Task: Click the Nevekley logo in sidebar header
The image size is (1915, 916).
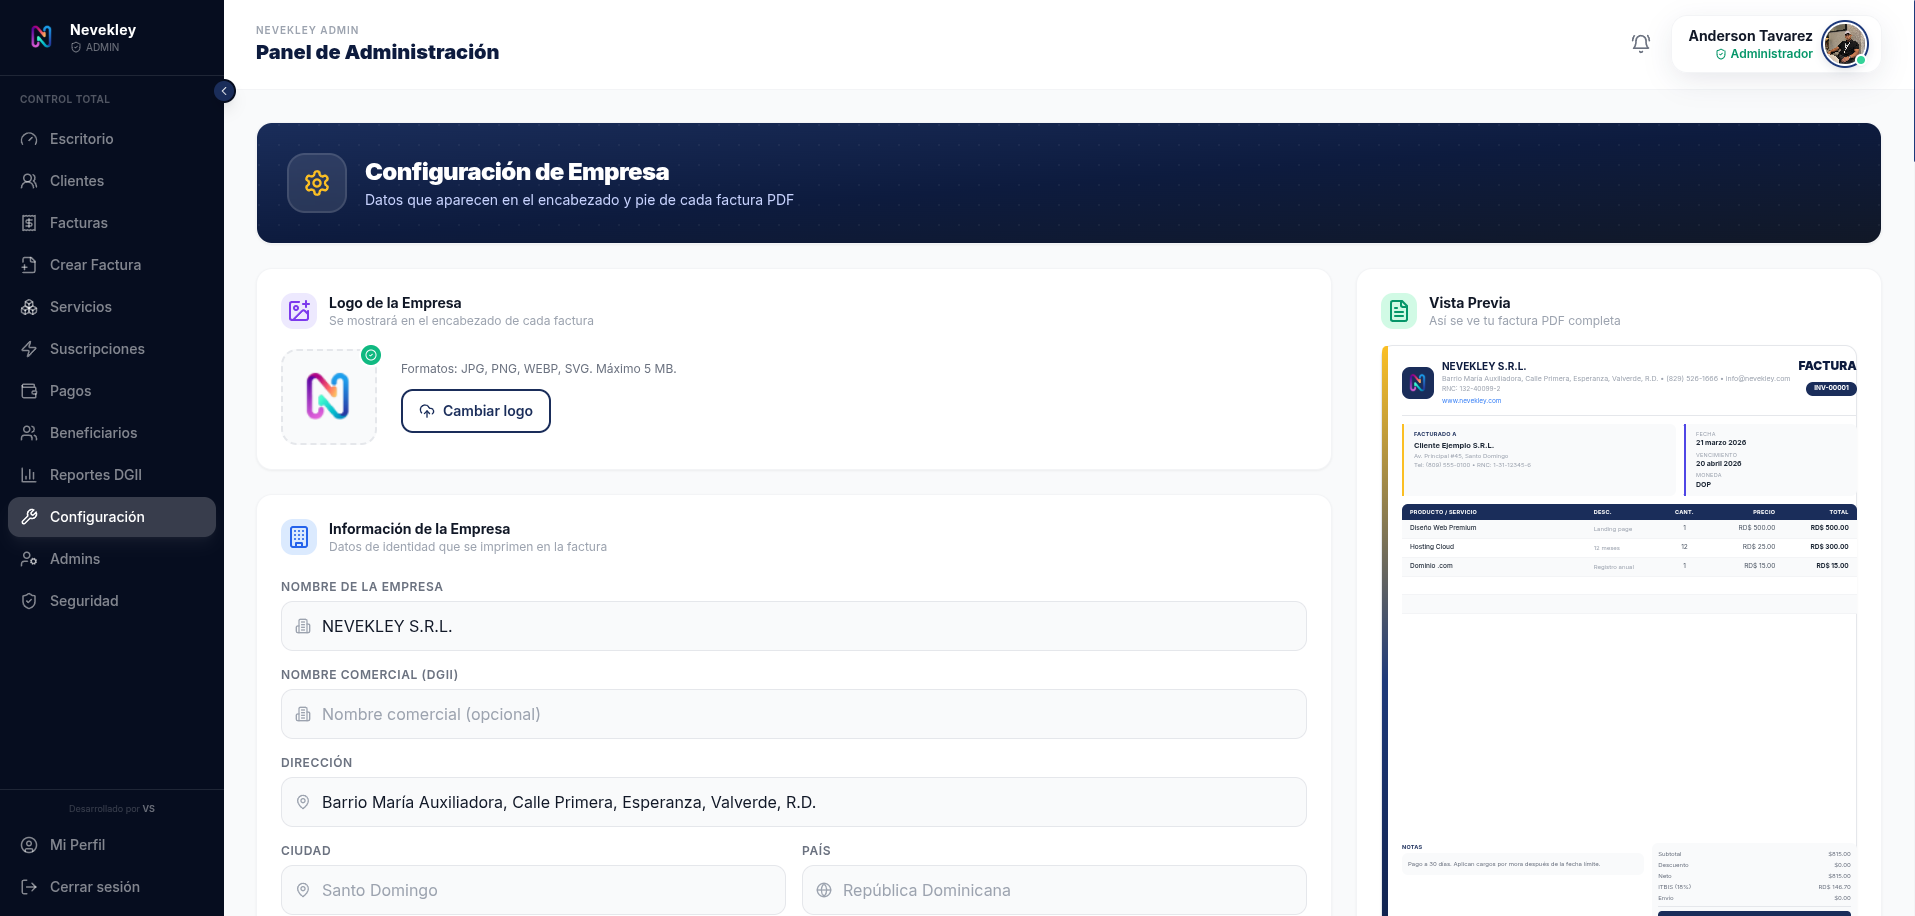Action: tap(41, 37)
